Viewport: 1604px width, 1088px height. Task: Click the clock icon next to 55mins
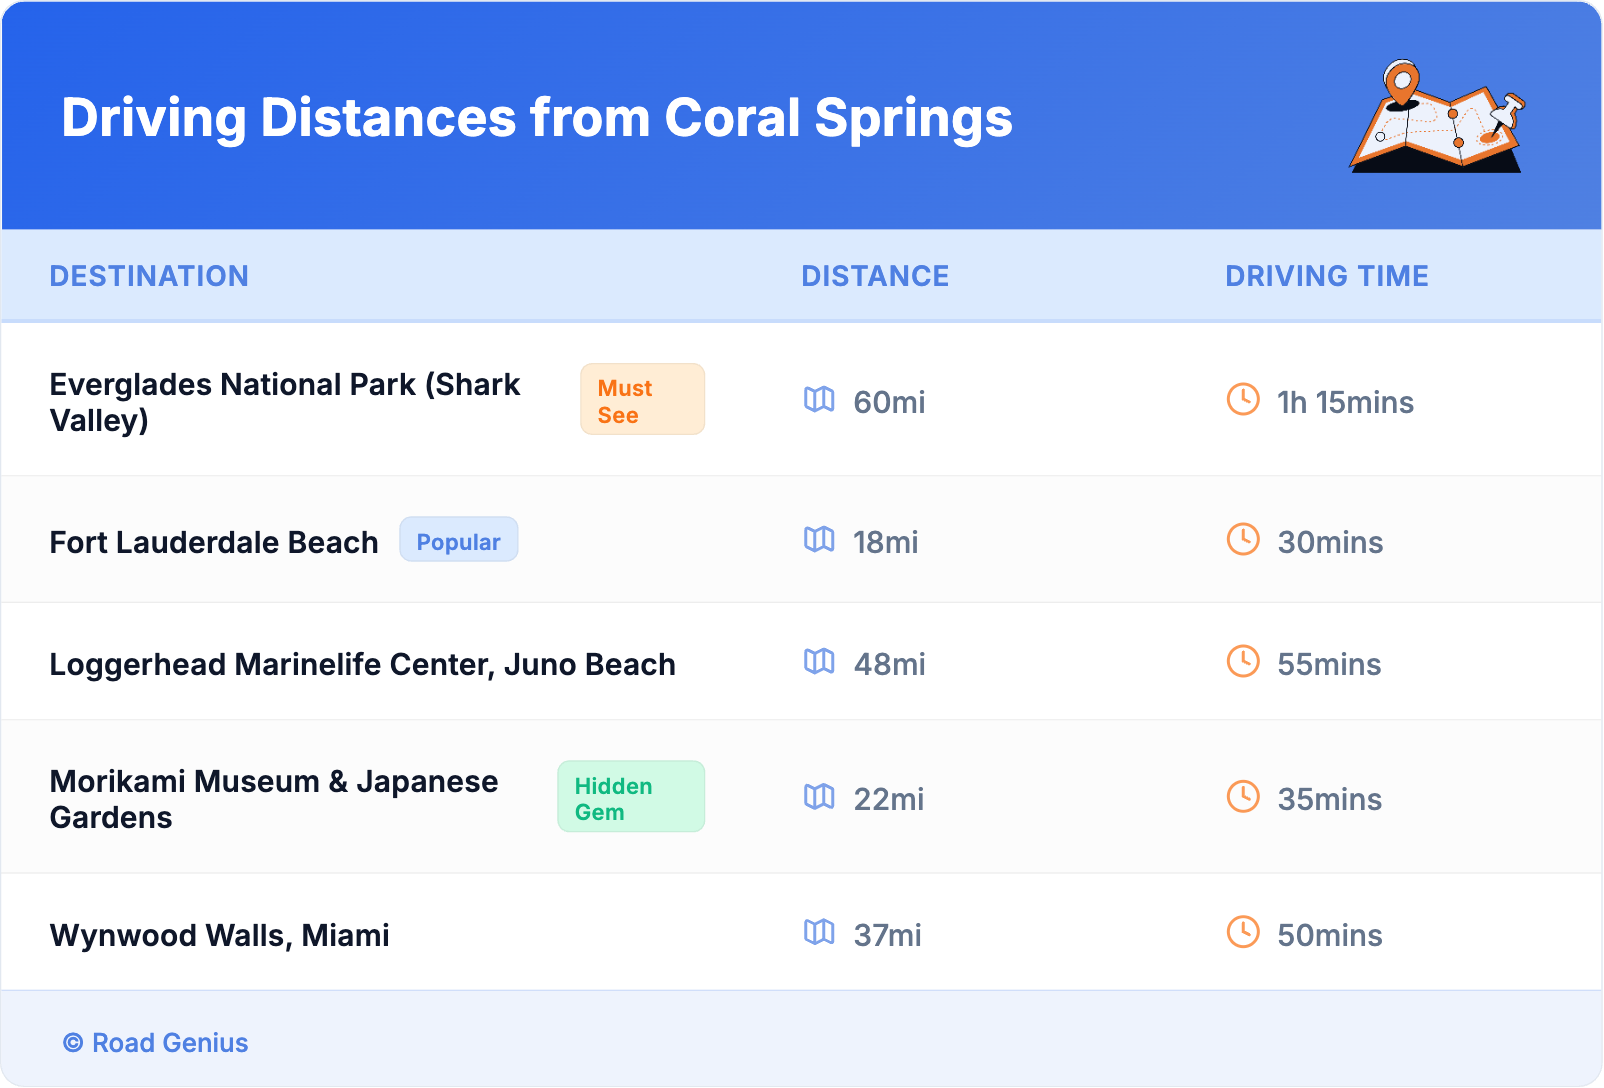[1243, 662]
